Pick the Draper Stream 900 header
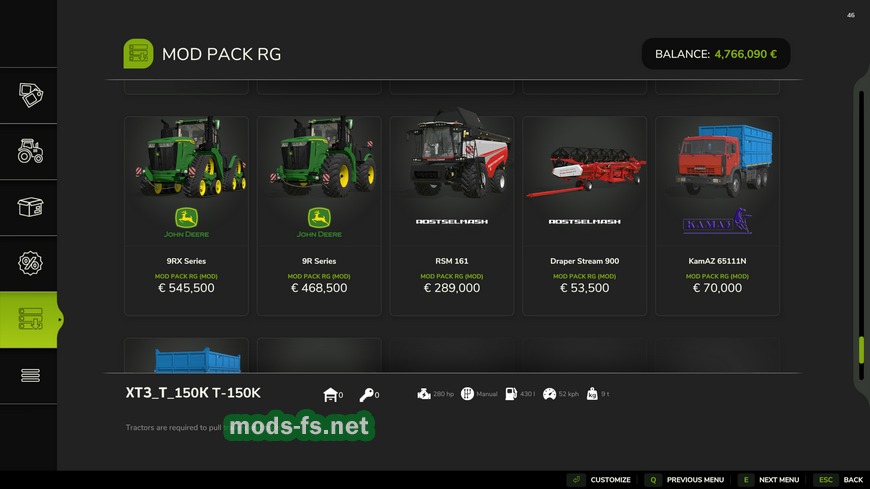Screen dimensions: 870x489 (x=584, y=216)
